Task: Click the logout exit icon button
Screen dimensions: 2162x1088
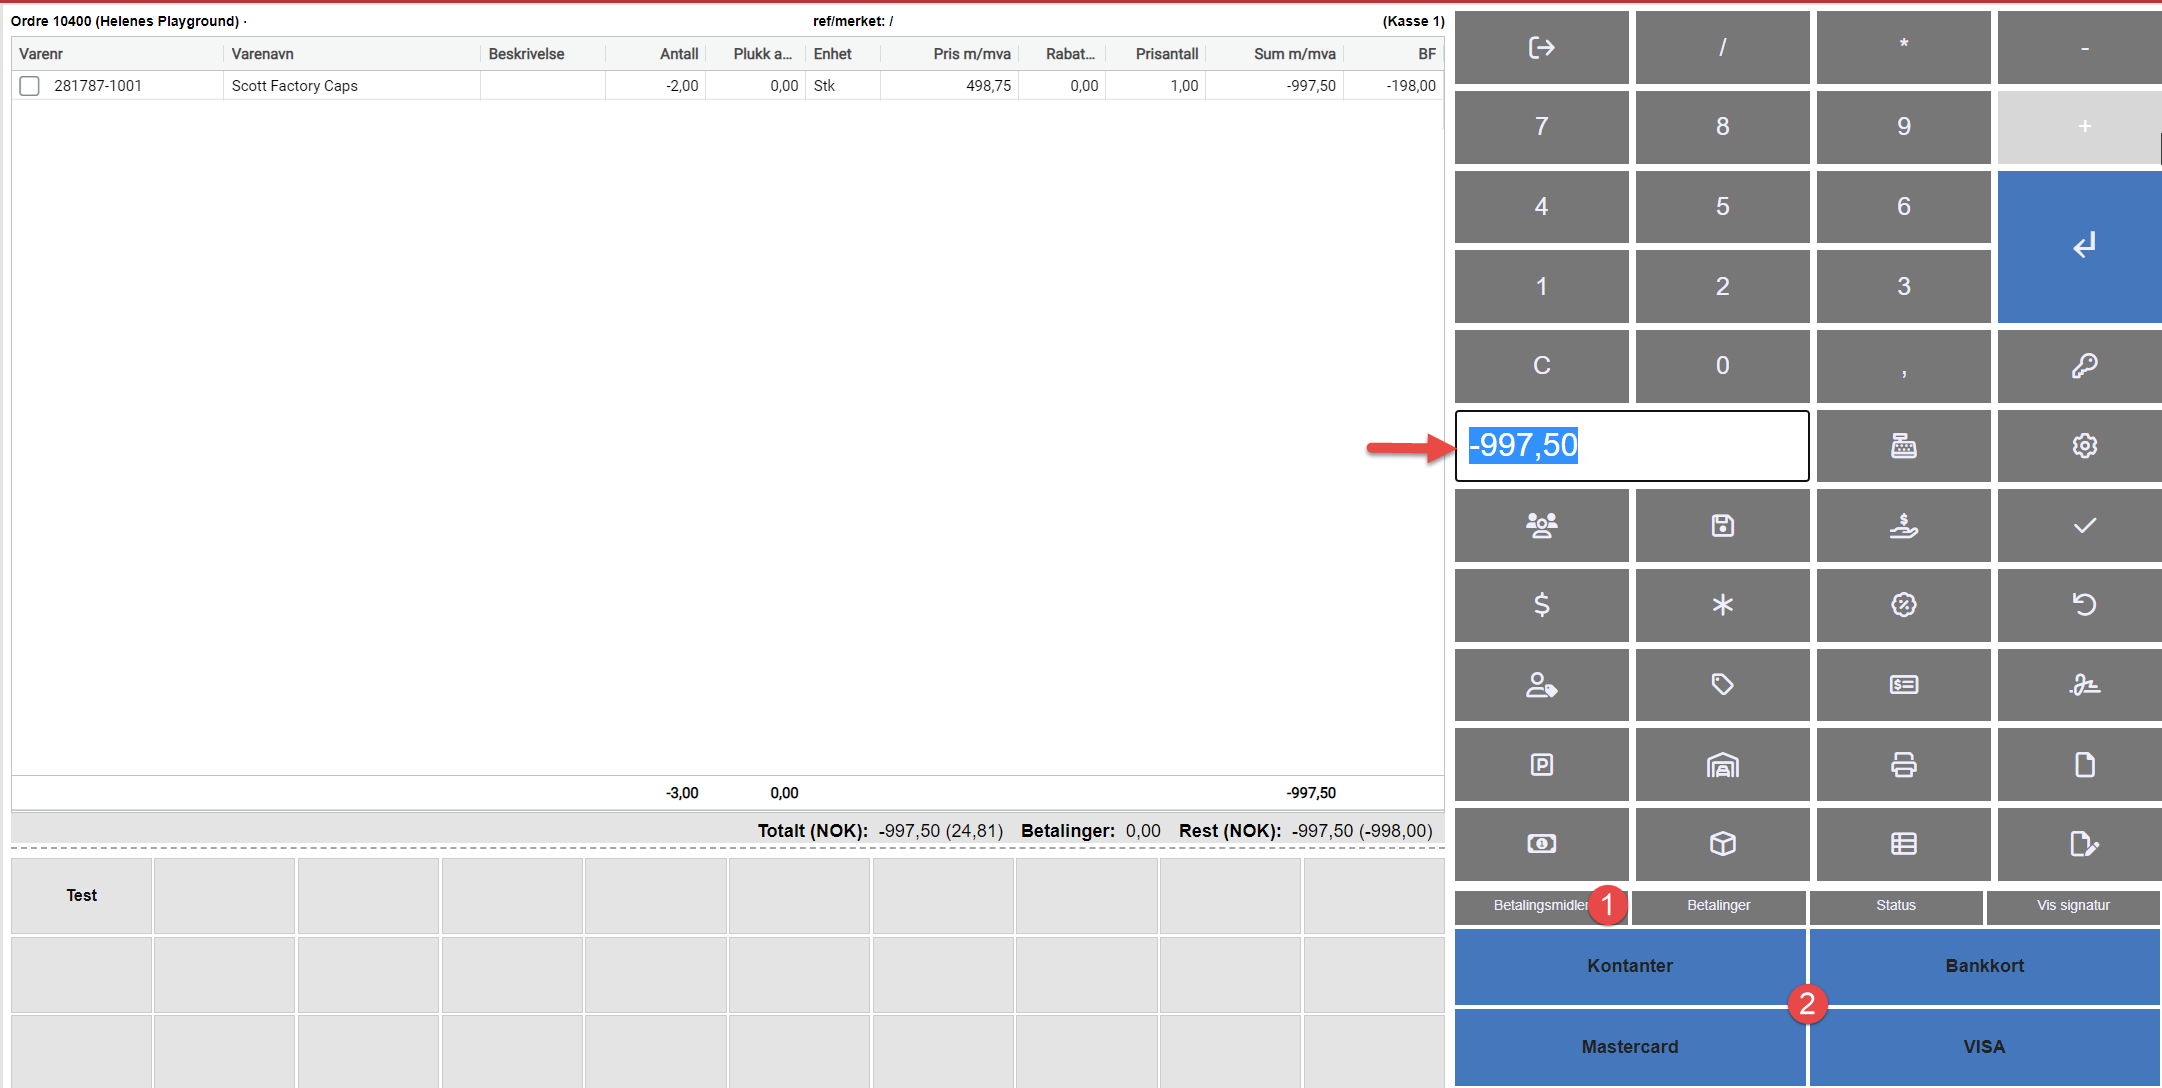Action: [1541, 47]
